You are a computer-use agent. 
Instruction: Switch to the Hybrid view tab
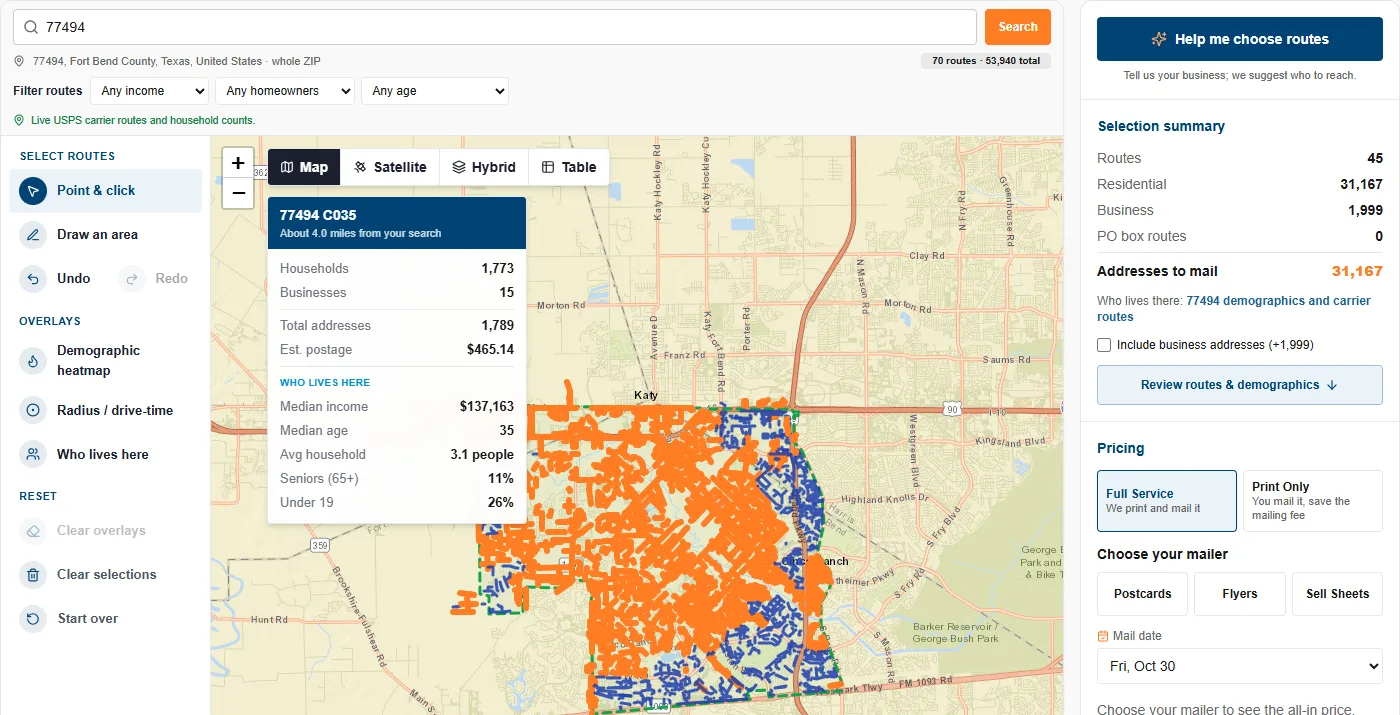[x=484, y=167]
